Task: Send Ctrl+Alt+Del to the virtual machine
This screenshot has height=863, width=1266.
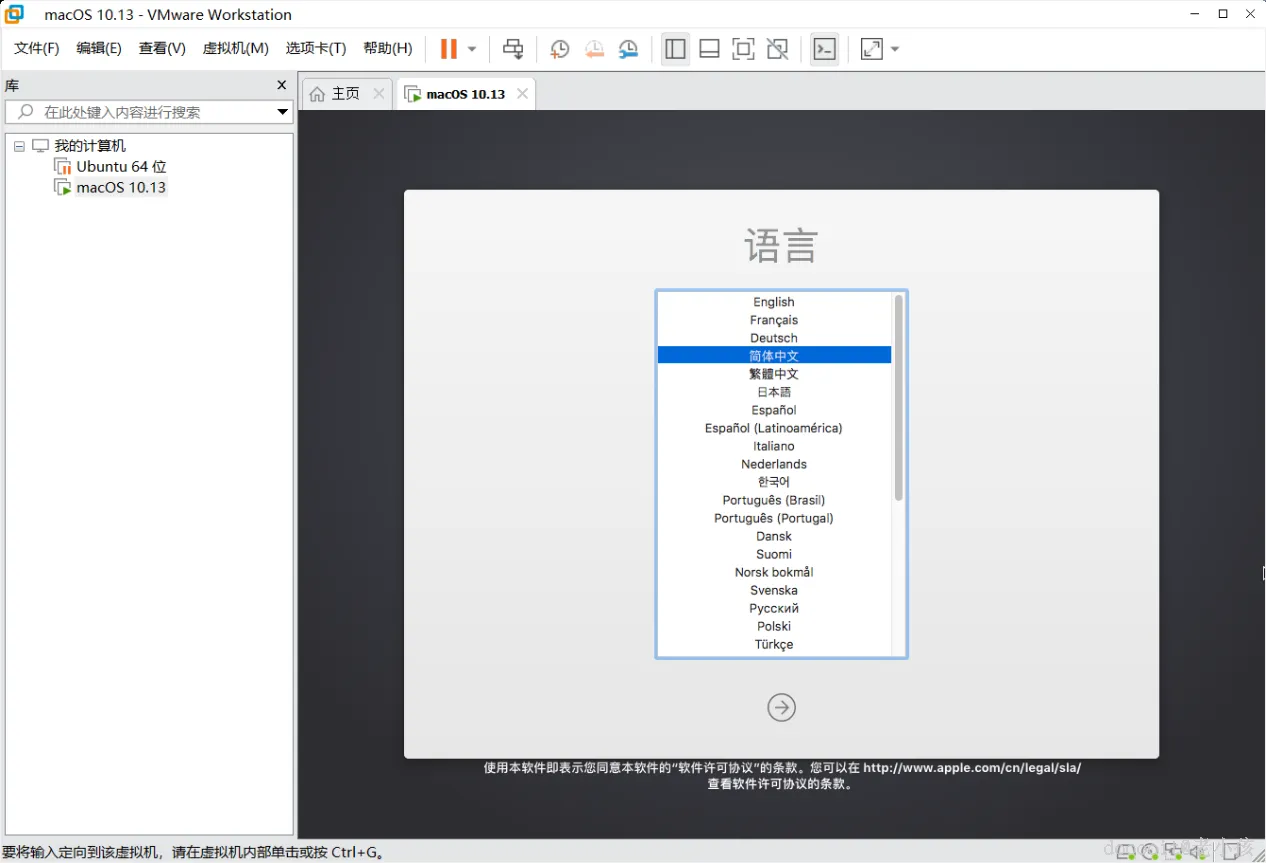Action: (x=513, y=49)
